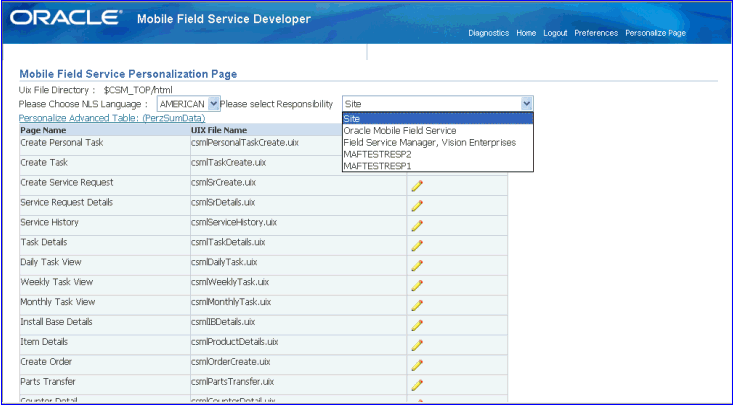Click the Page Name column header

pos(43,130)
